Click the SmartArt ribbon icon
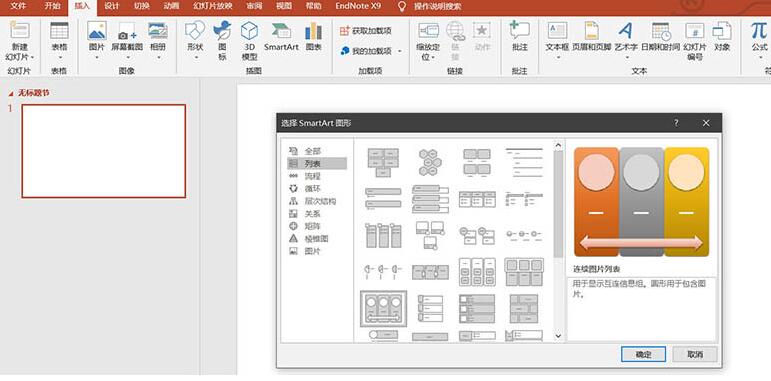This screenshot has width=771, height=381. (281, 30)
